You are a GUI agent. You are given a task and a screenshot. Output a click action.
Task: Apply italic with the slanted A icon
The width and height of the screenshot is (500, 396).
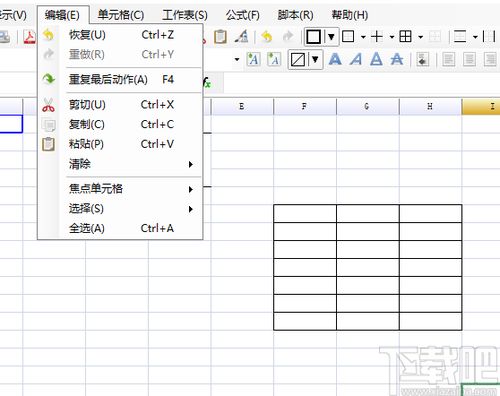click(x=356, y=60)
